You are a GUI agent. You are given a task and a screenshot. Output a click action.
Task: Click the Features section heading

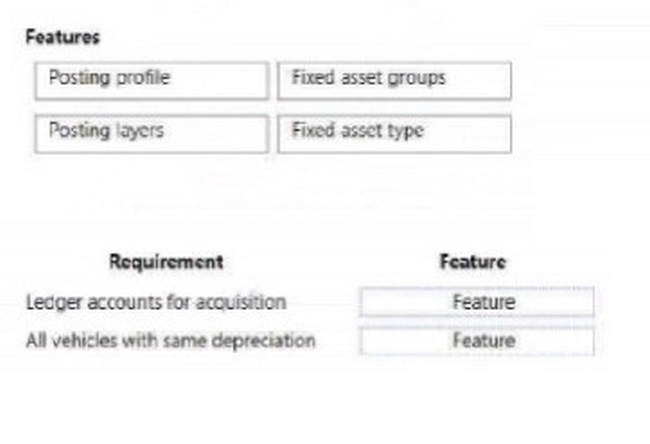coord(62,37)
